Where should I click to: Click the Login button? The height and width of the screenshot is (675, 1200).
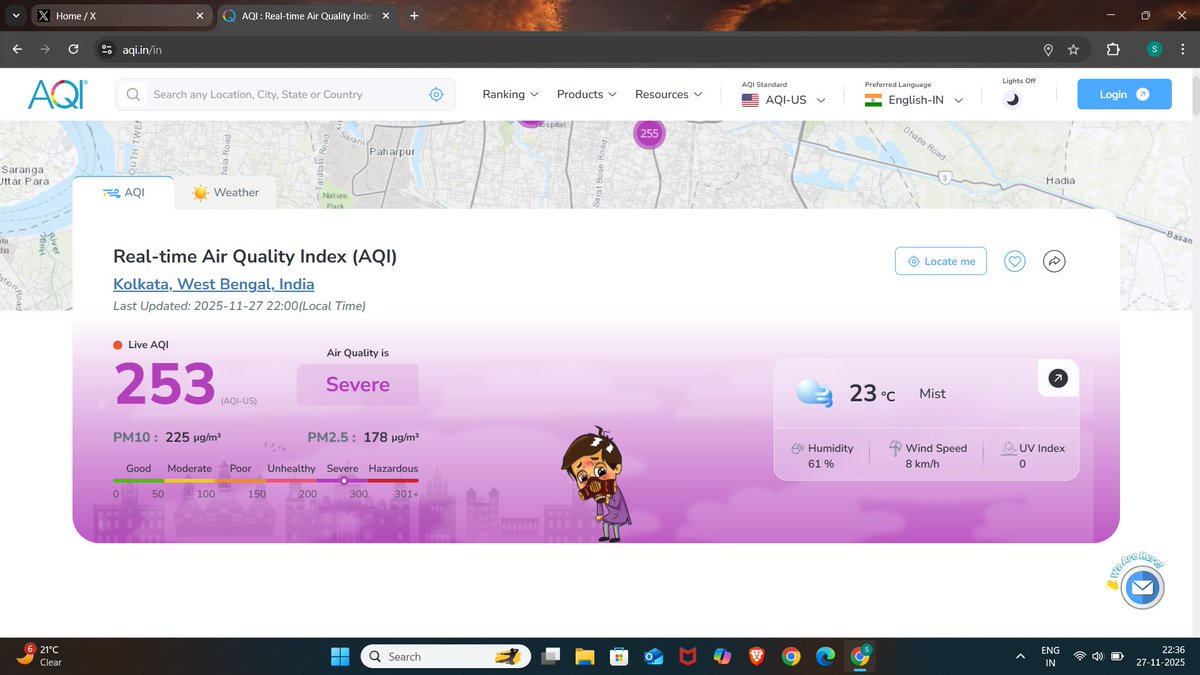click(x=1124, y=94)
